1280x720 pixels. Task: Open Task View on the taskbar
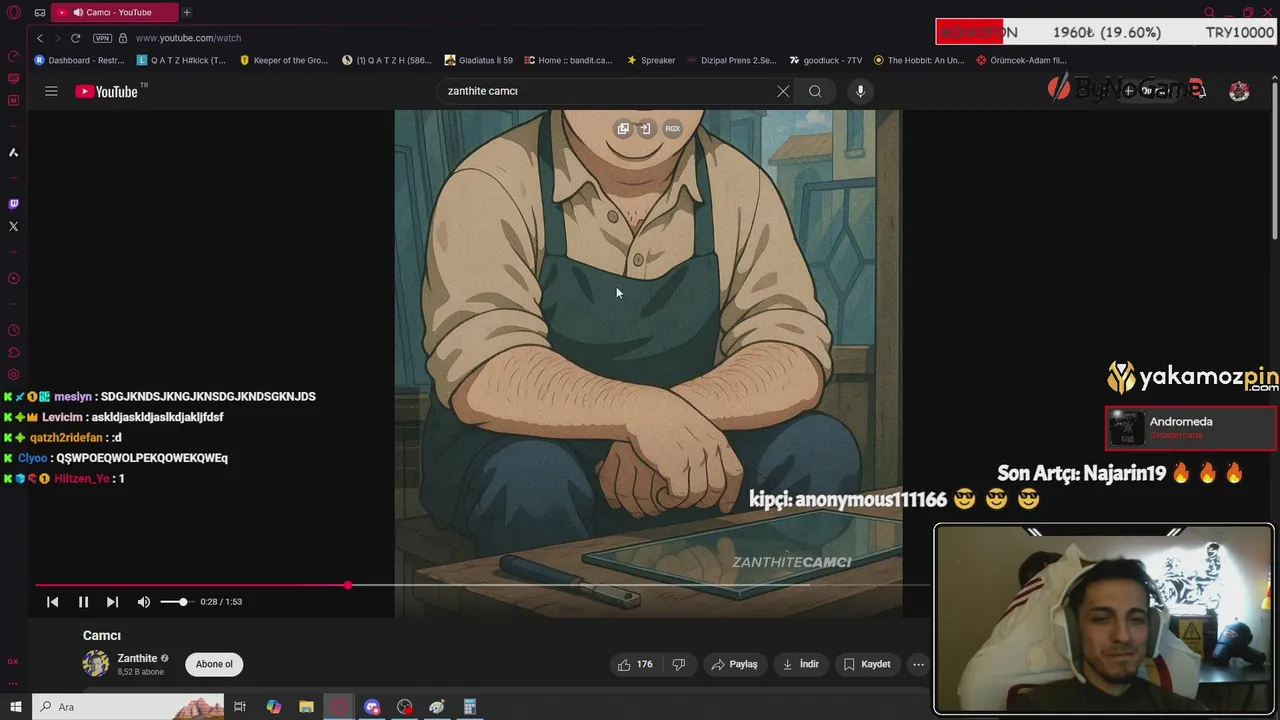[x=240, y=707]
